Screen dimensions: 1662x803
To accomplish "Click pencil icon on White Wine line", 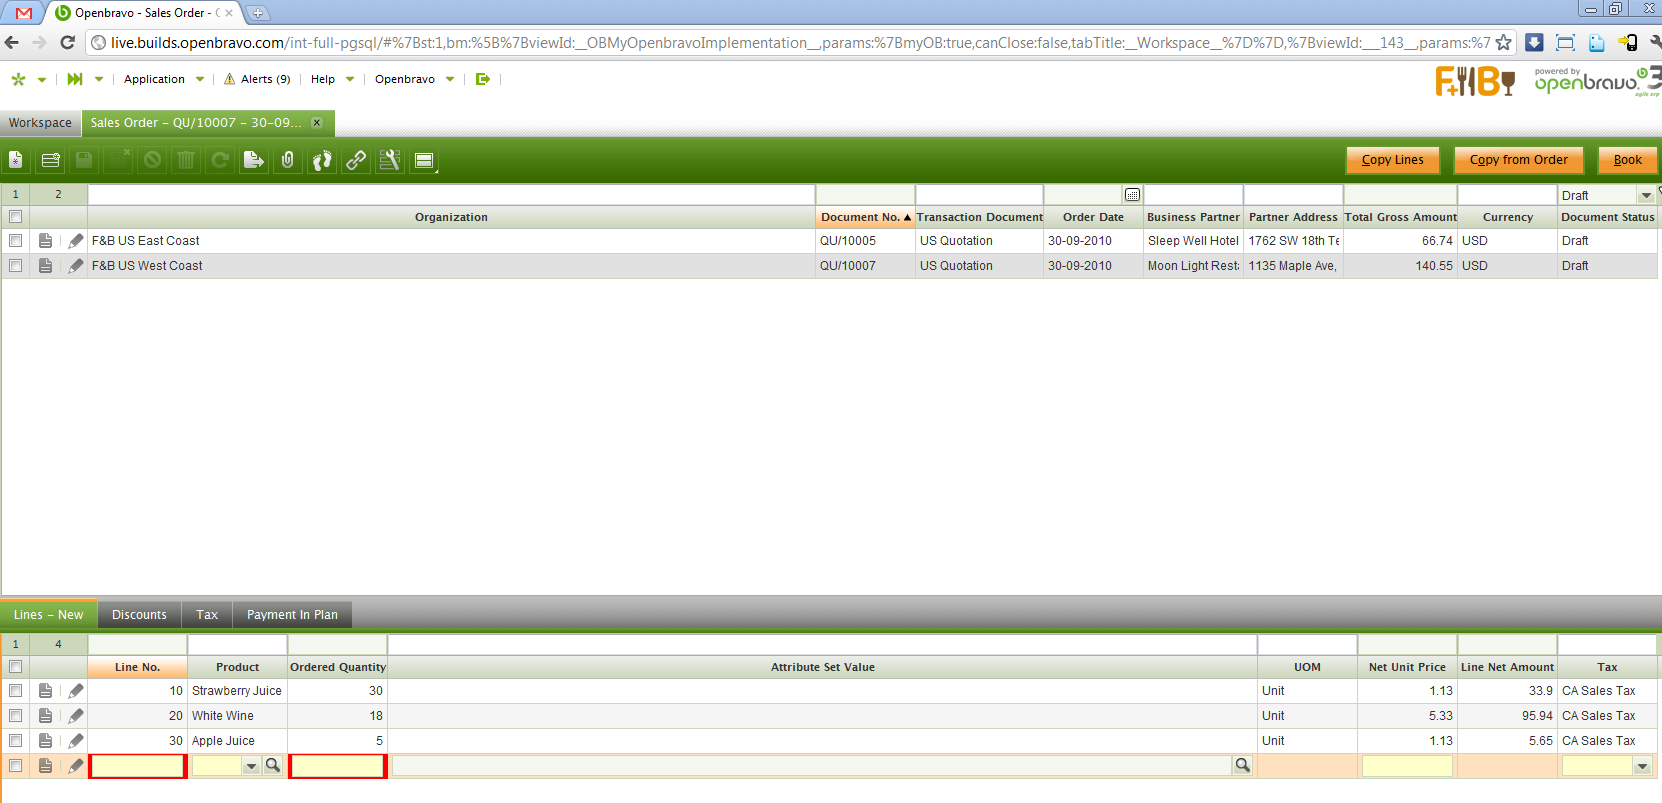I will [x=76, y=716].
